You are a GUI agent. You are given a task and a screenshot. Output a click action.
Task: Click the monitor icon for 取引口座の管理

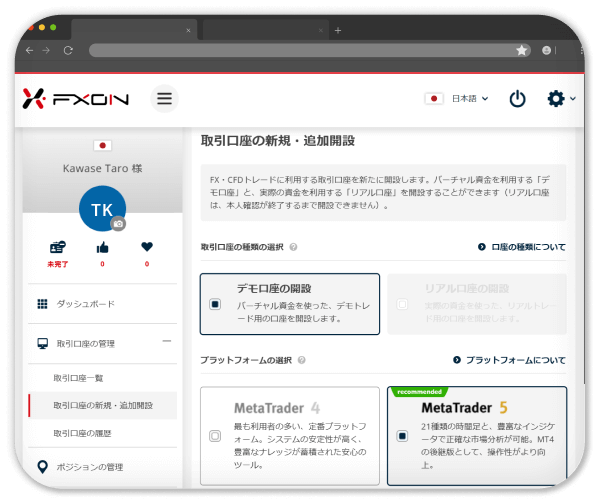click(x=42, y=343)
